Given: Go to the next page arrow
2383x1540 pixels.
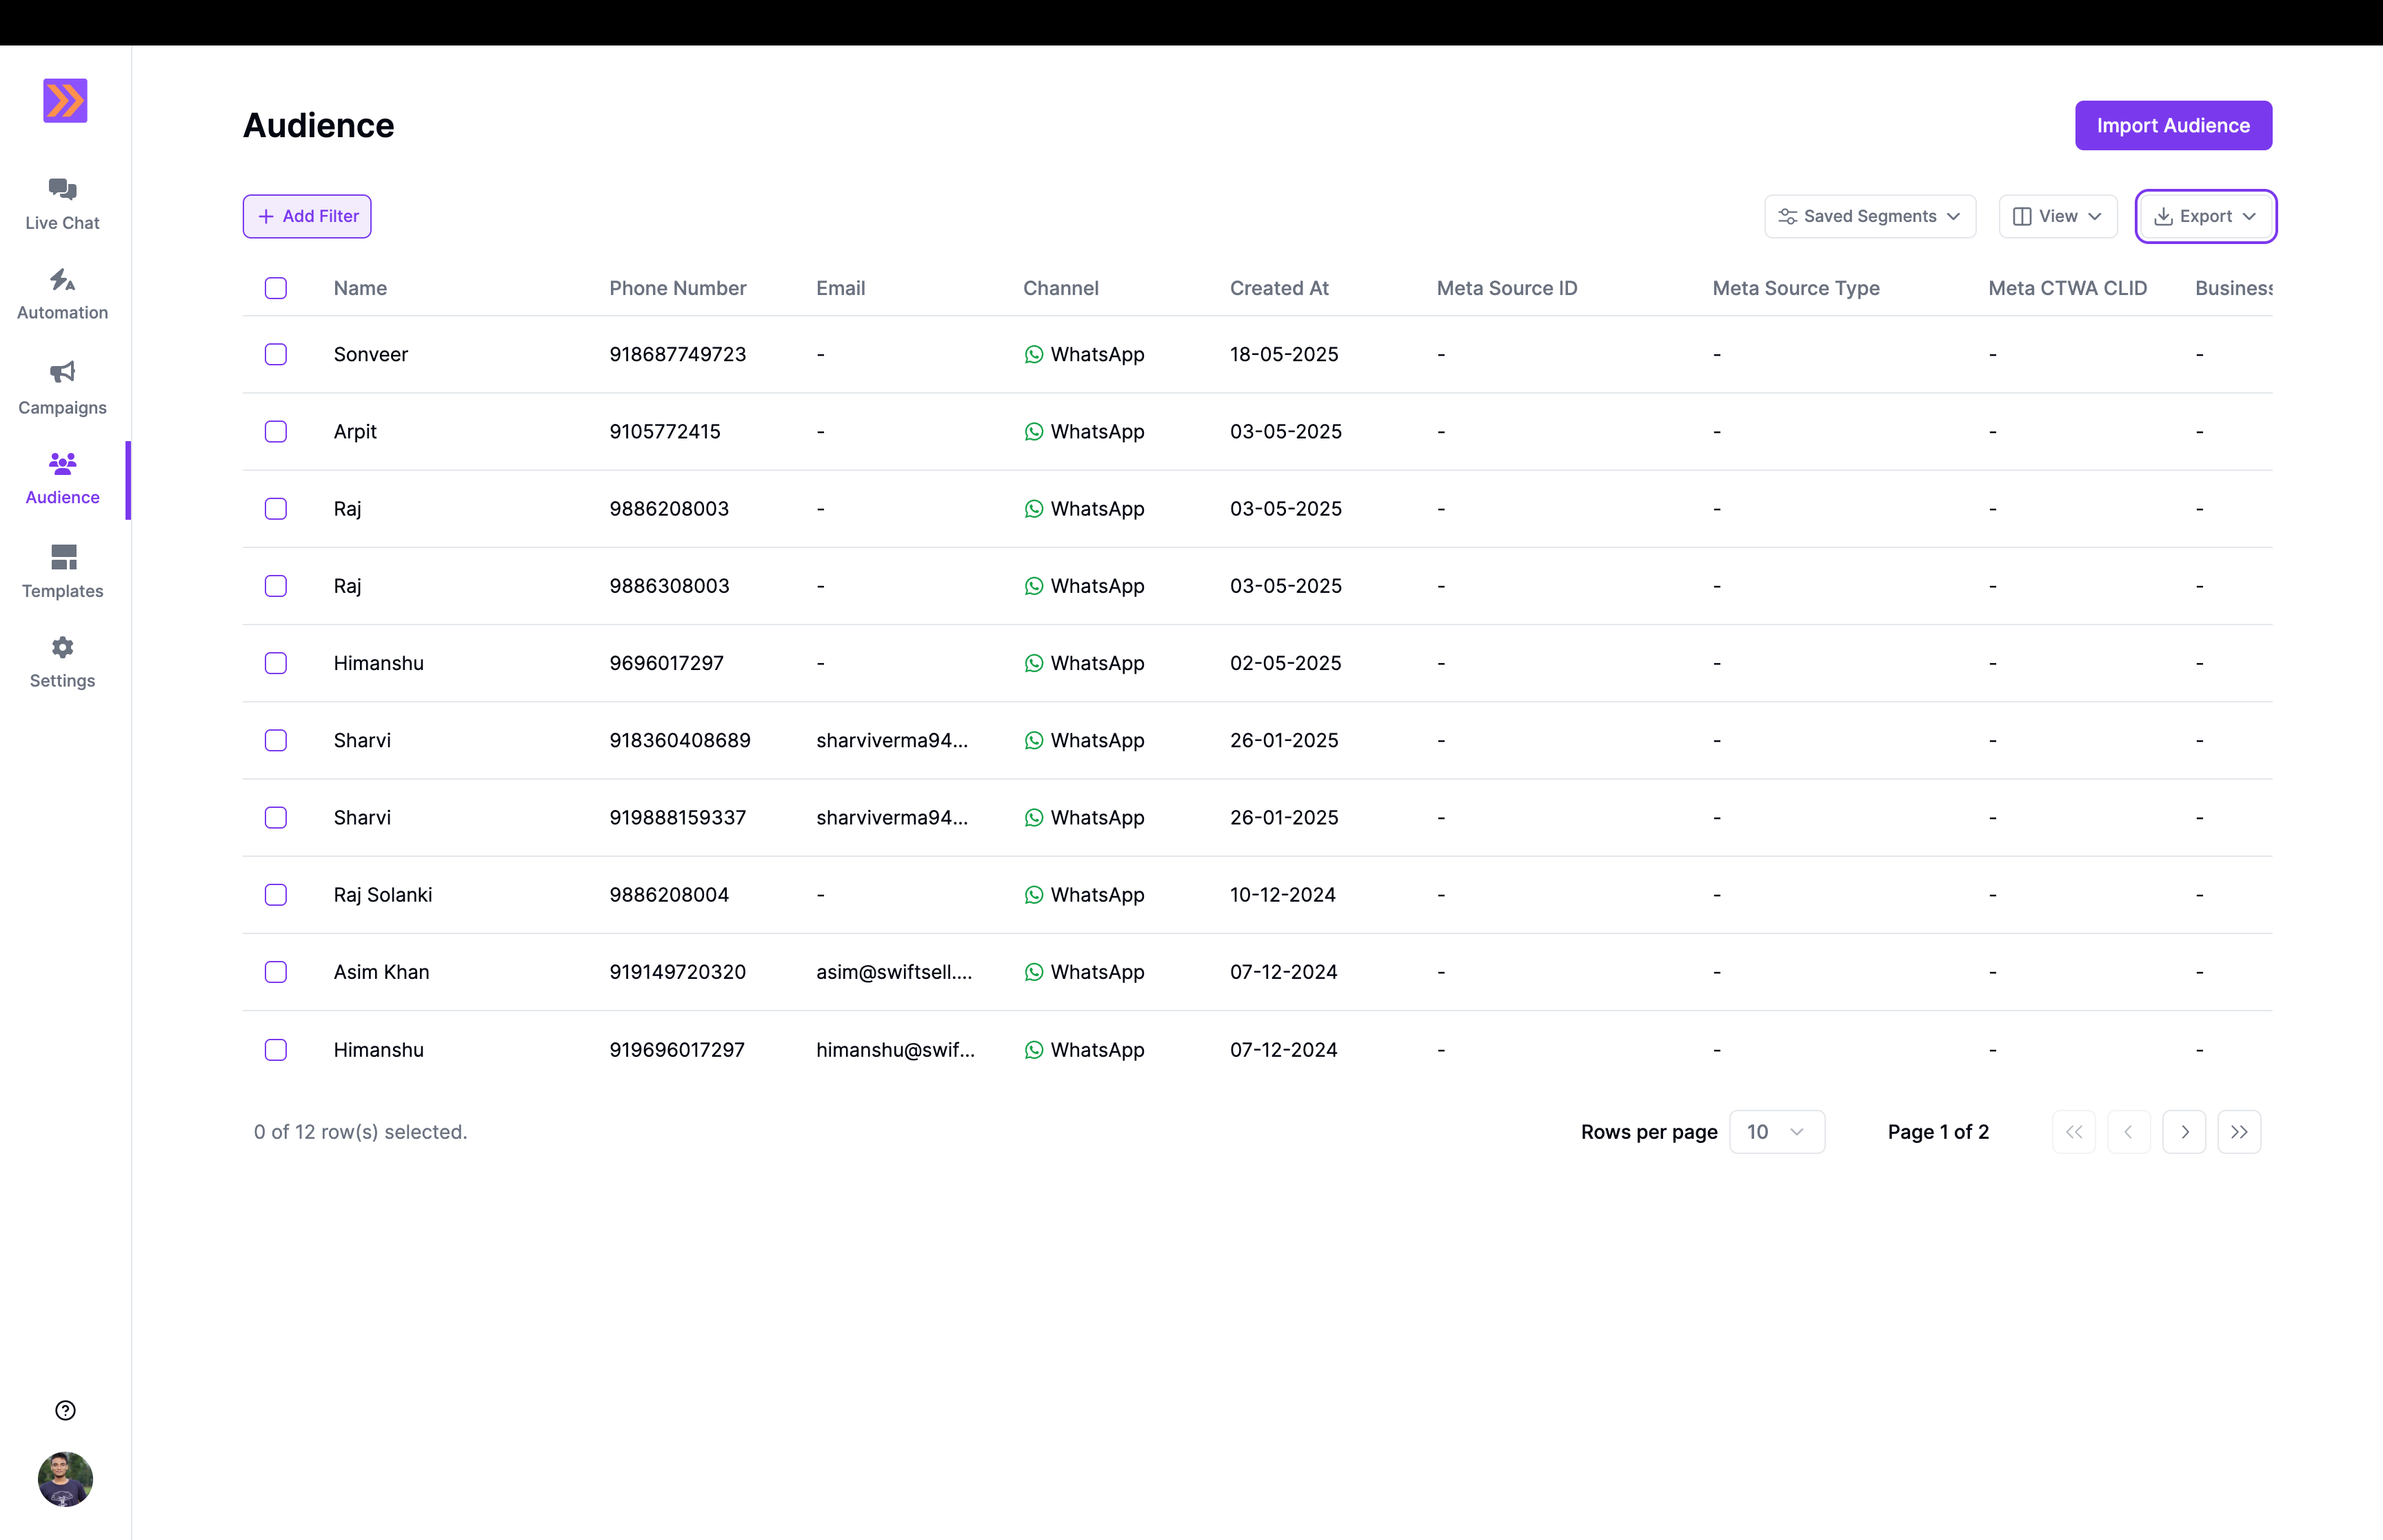Looking at the screenshot, I should coord(2184,1132).
